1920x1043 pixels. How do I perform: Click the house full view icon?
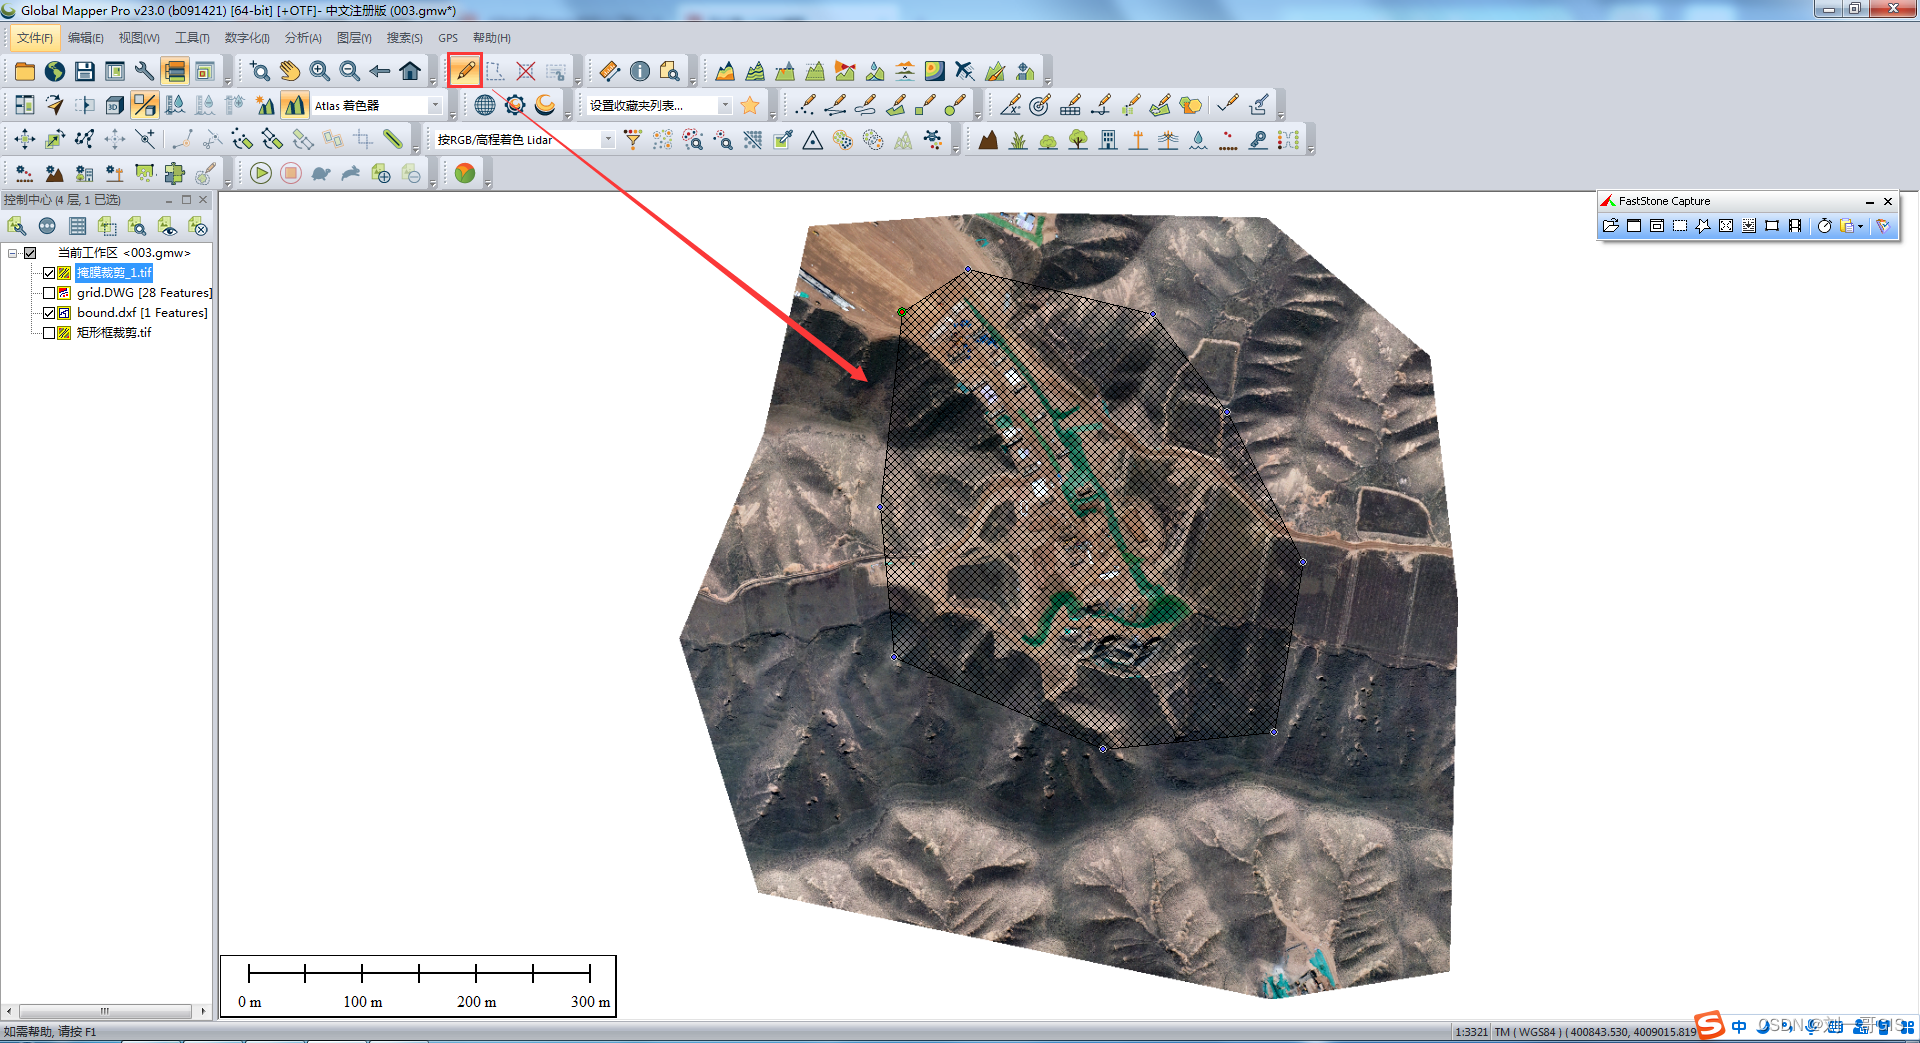click(x=410, y=71)
